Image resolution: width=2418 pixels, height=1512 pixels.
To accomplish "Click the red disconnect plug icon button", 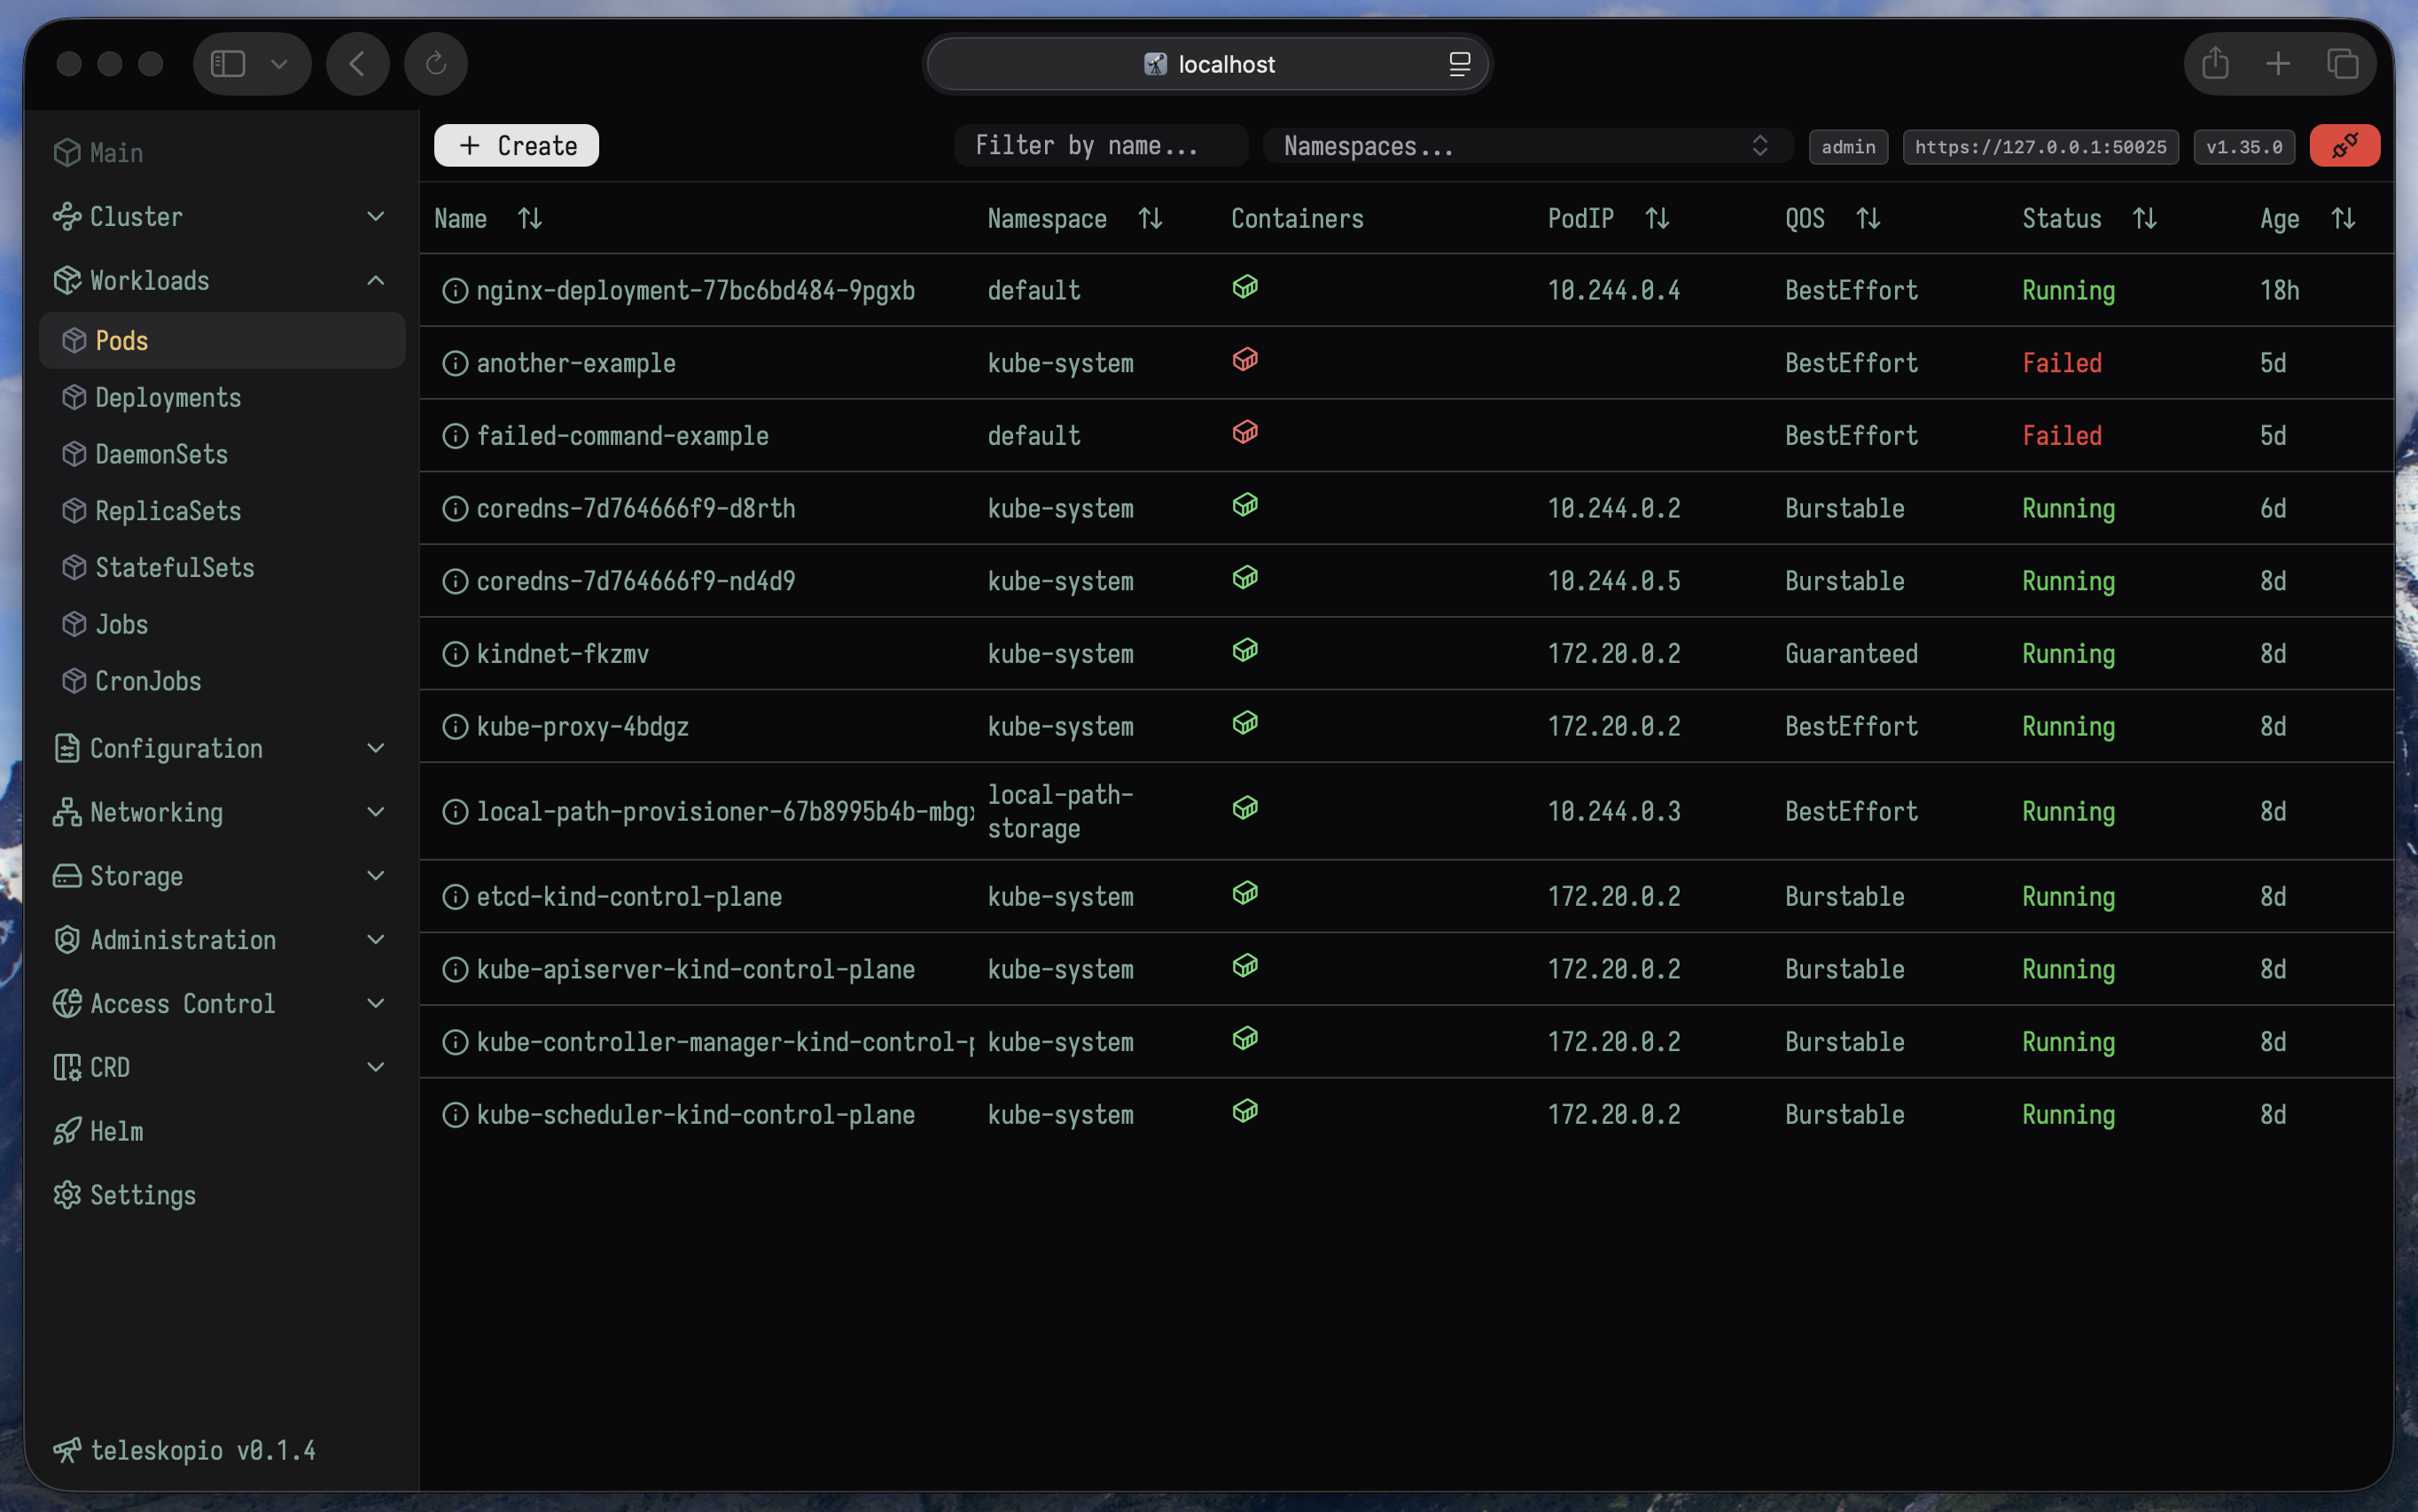I will tap(2344, 146).
